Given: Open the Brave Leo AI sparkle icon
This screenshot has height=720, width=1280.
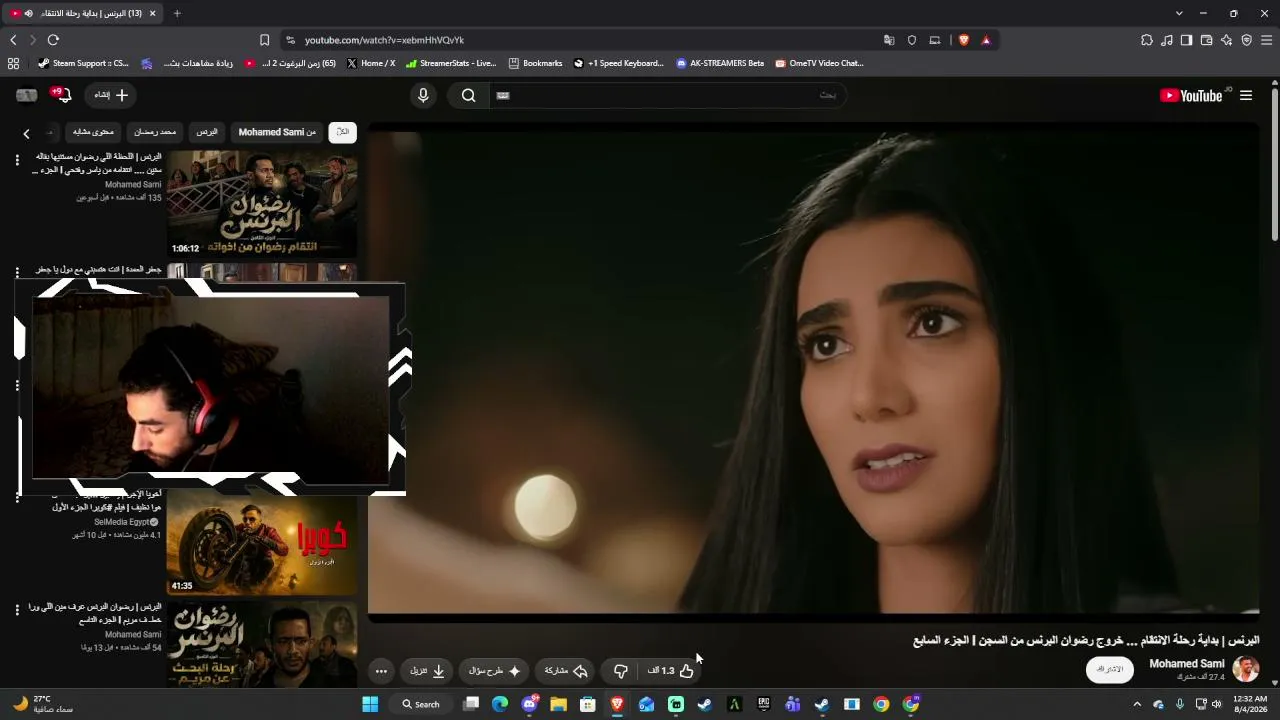Looking at the screenshot, I should coord(1226,40).
